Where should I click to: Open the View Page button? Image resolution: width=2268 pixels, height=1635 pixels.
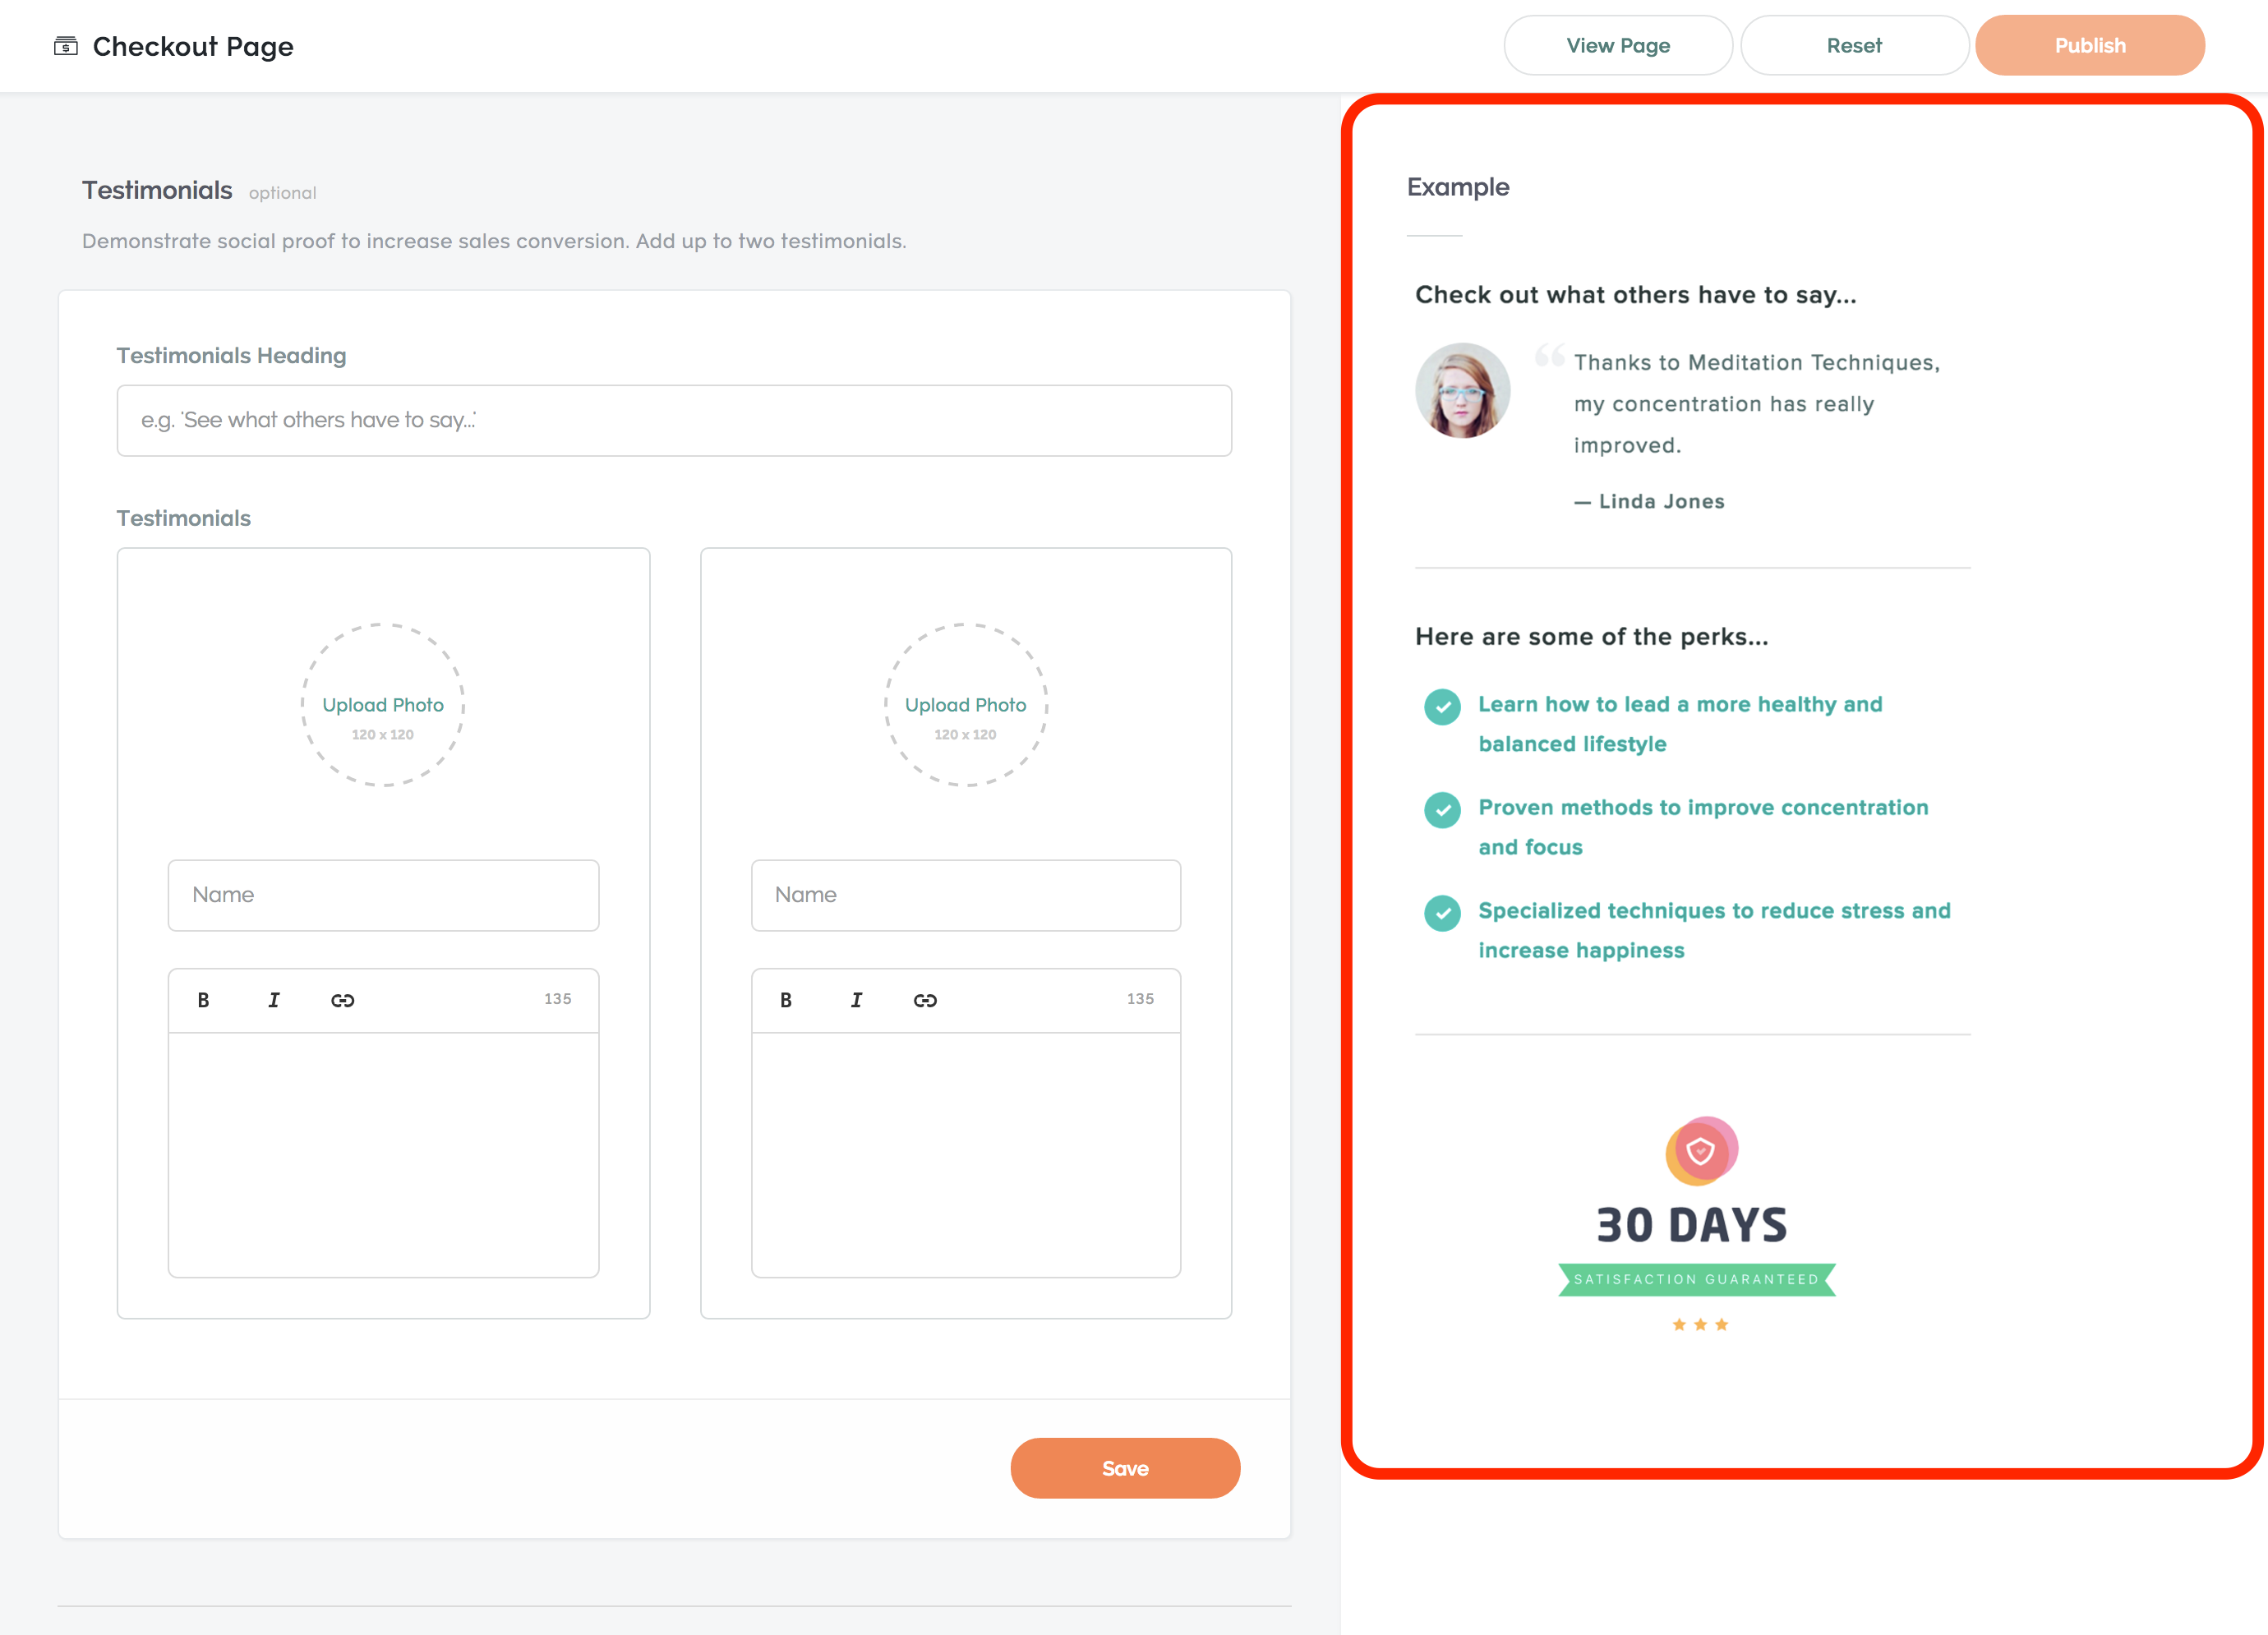[1618, 45]
